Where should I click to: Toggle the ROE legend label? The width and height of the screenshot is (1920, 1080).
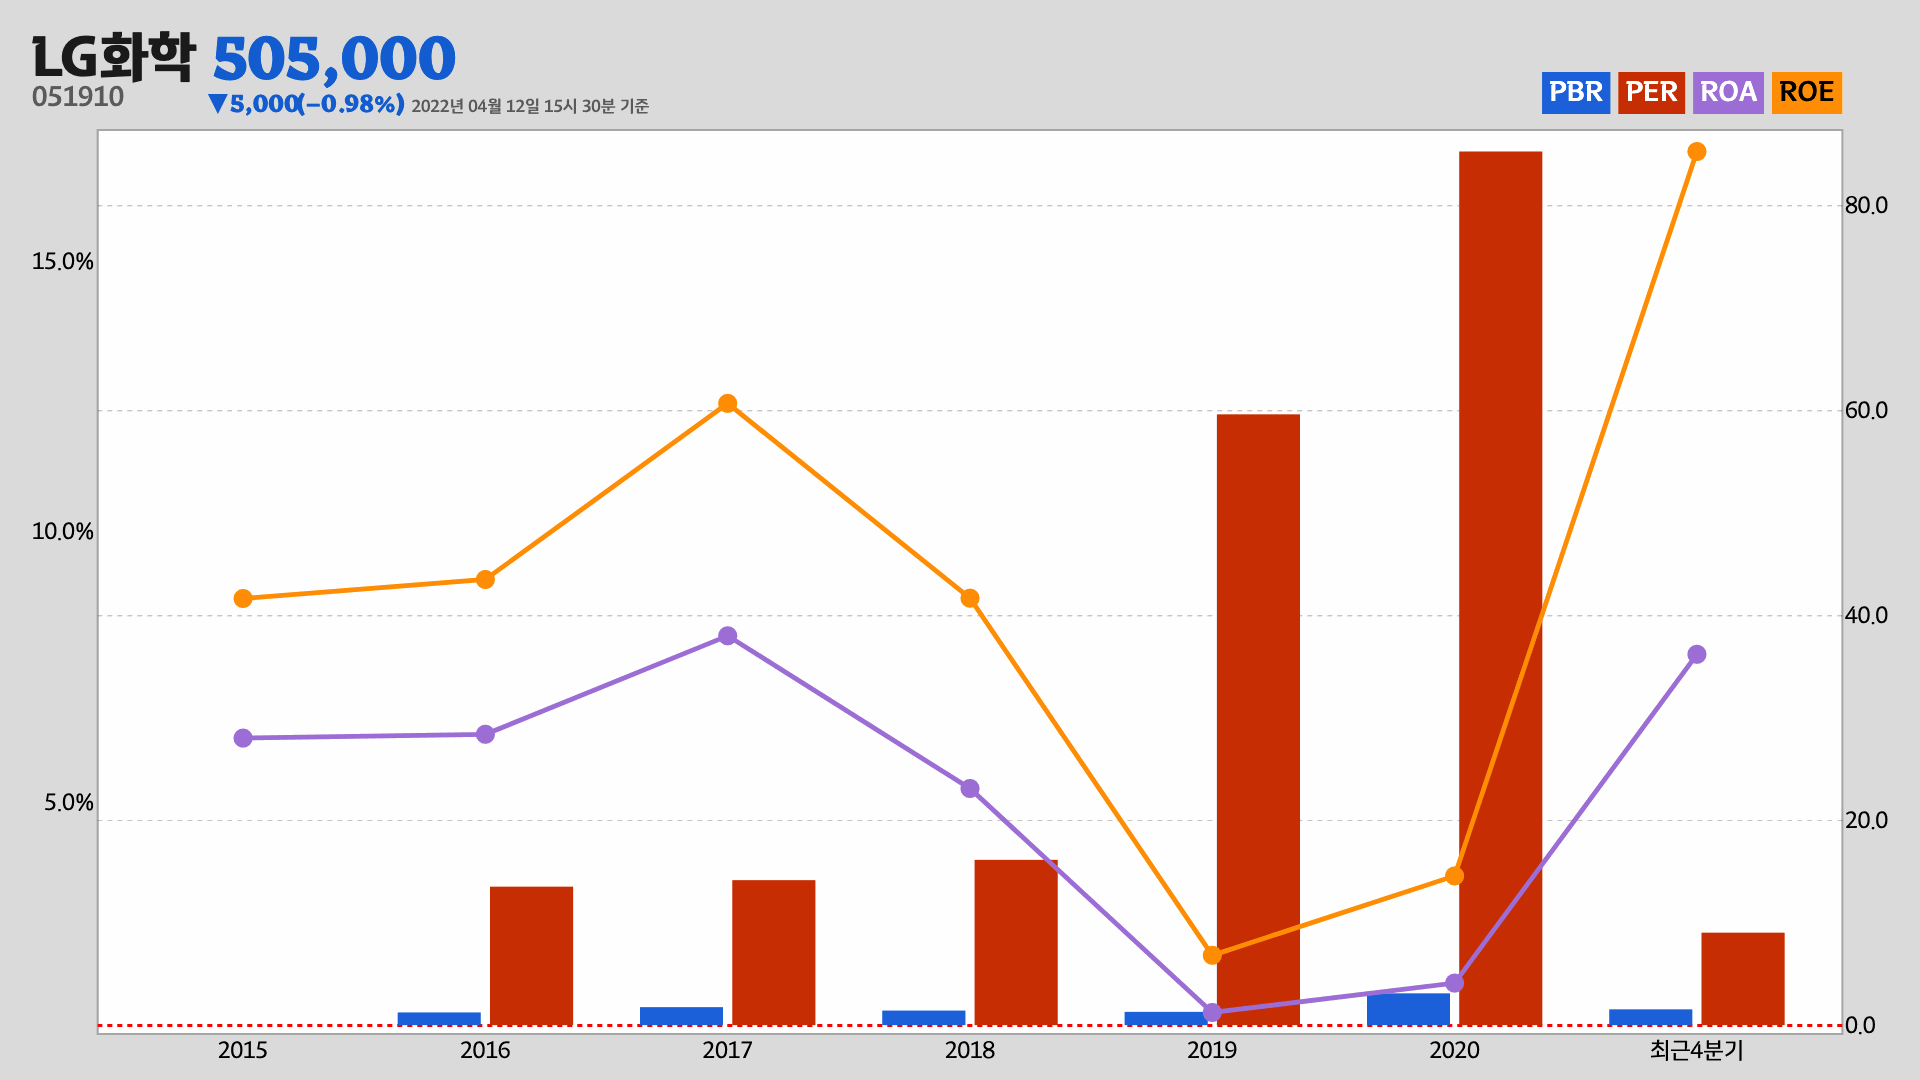pyautogui.click(x=1806, y=92)
